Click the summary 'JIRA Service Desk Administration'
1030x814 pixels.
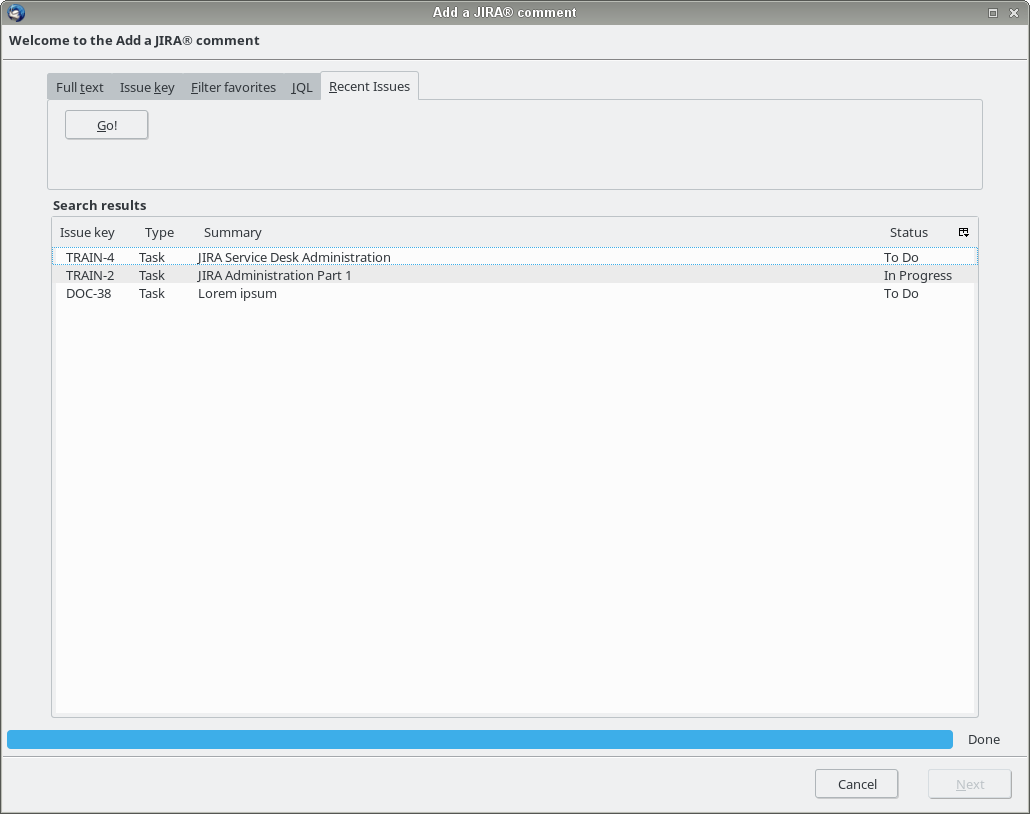(294, 257)
